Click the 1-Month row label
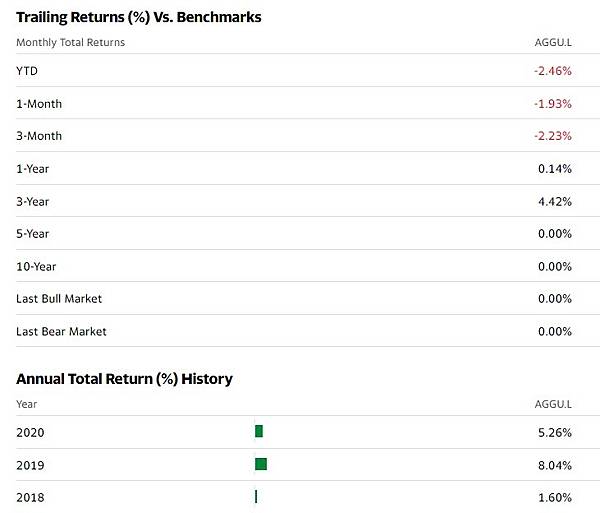This screenshot has height=513, width=600. tap(38, 104)
